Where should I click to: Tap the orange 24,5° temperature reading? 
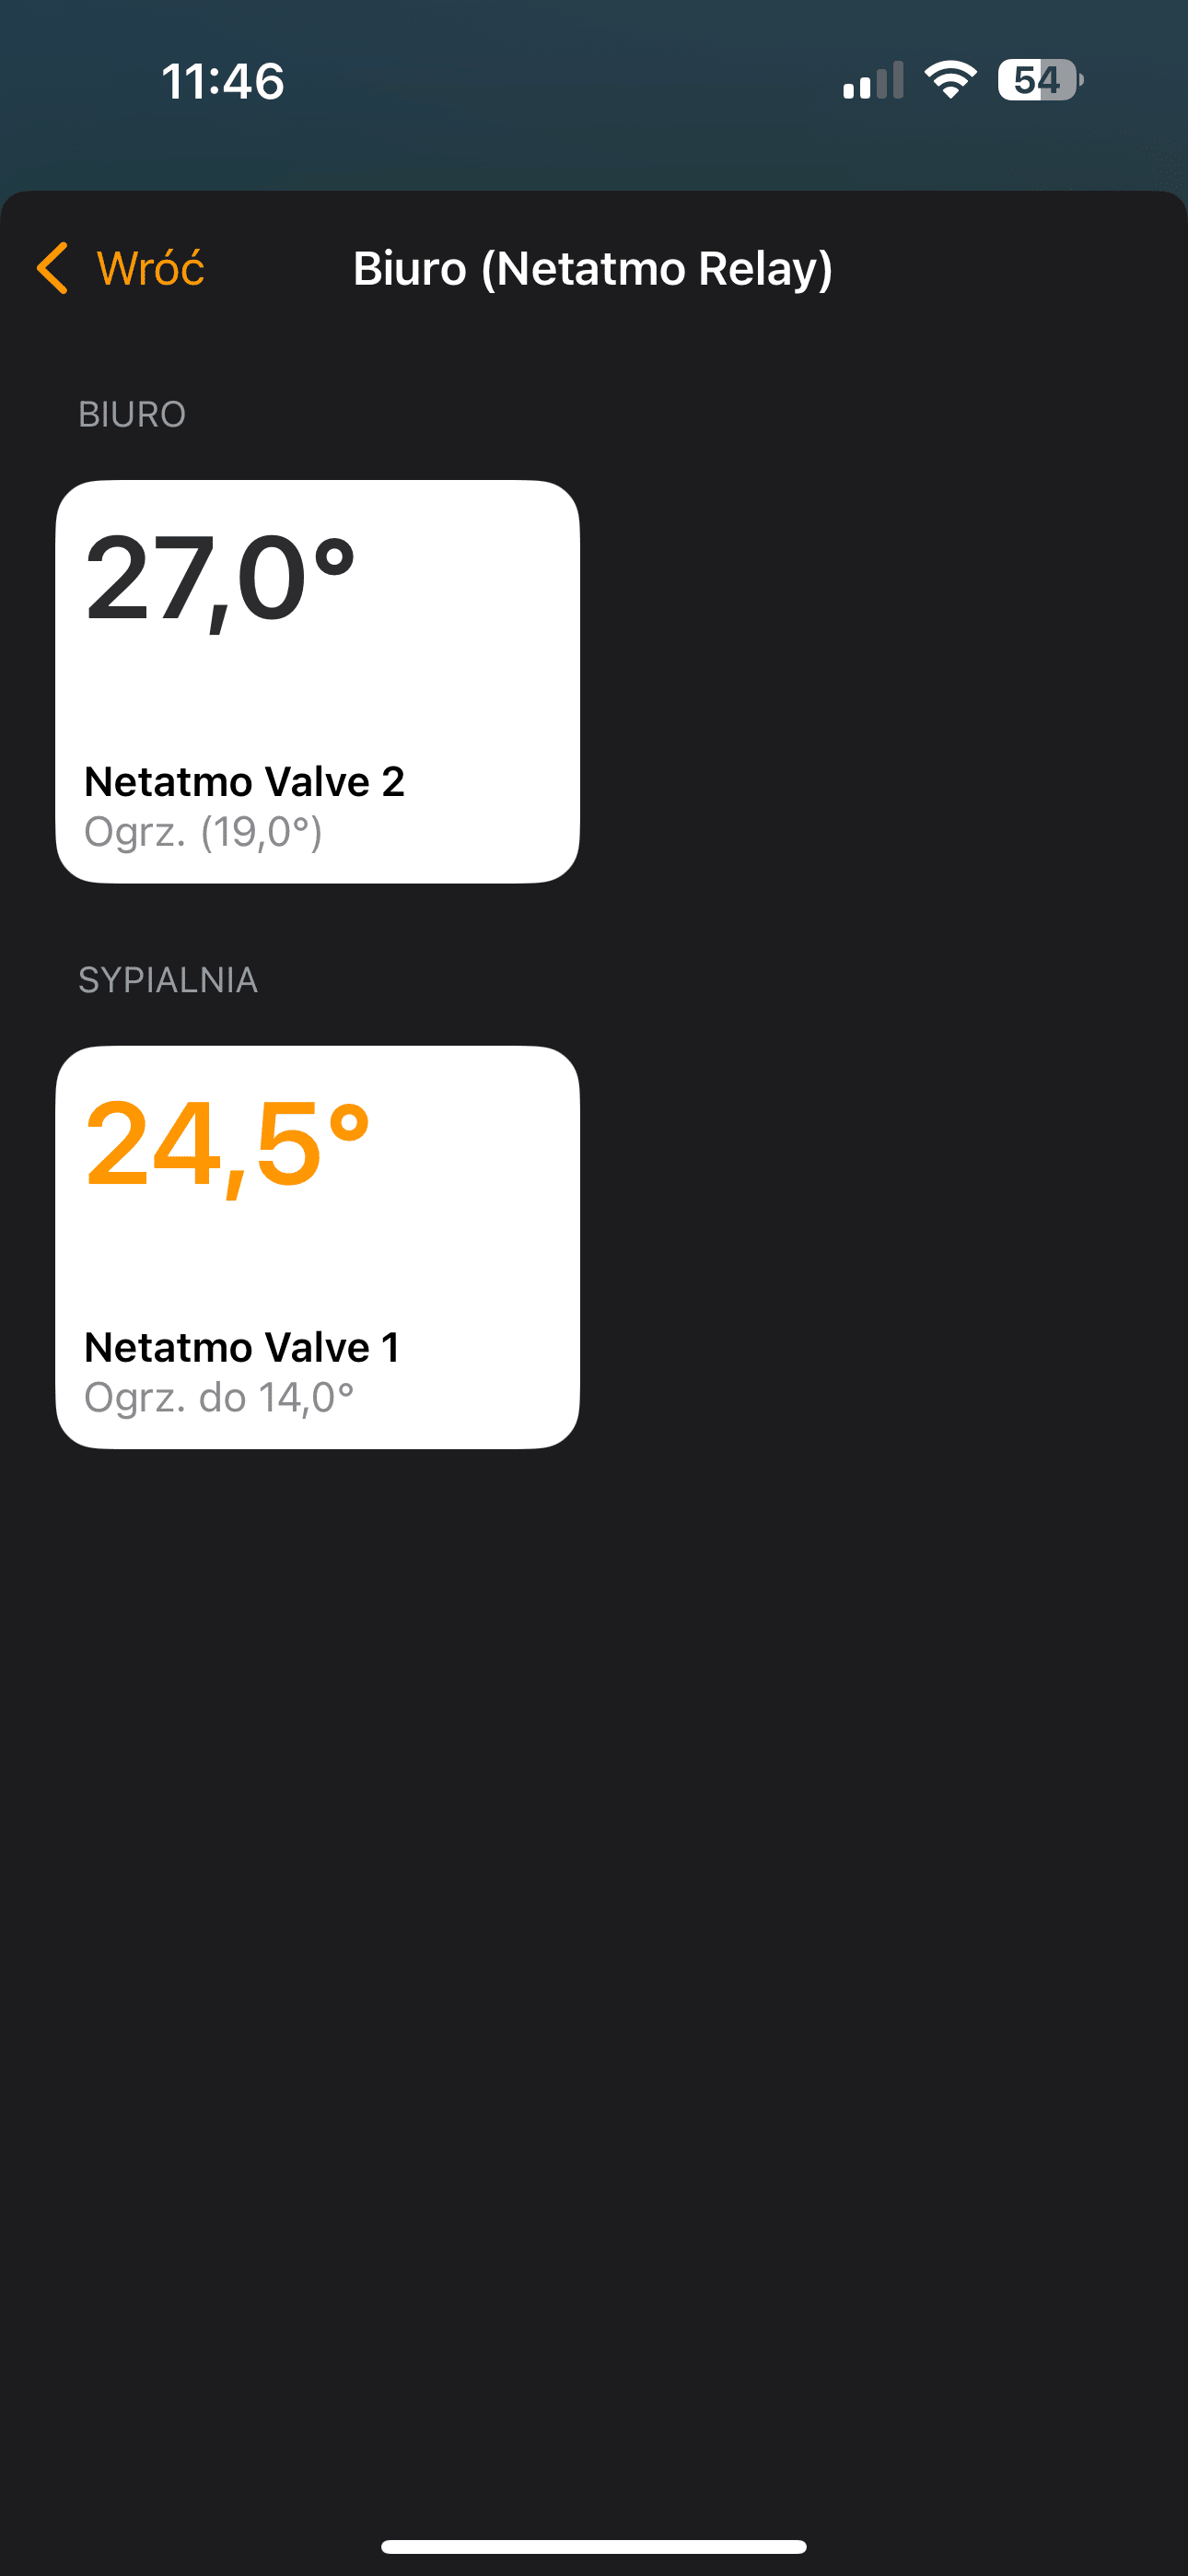pyautogui.click(x=228, y=1146)
